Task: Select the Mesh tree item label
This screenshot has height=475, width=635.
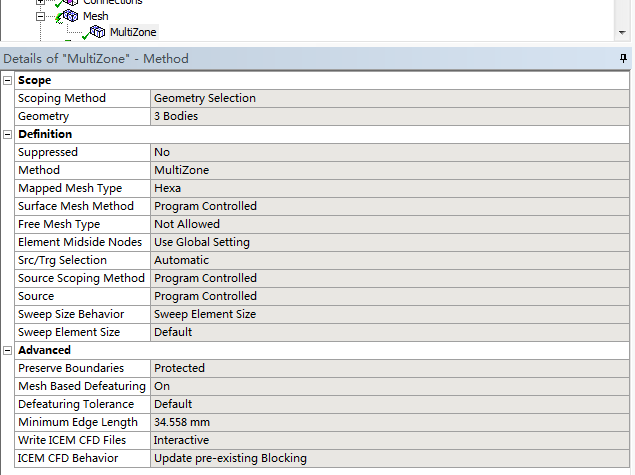Action: tap(96, 16)
